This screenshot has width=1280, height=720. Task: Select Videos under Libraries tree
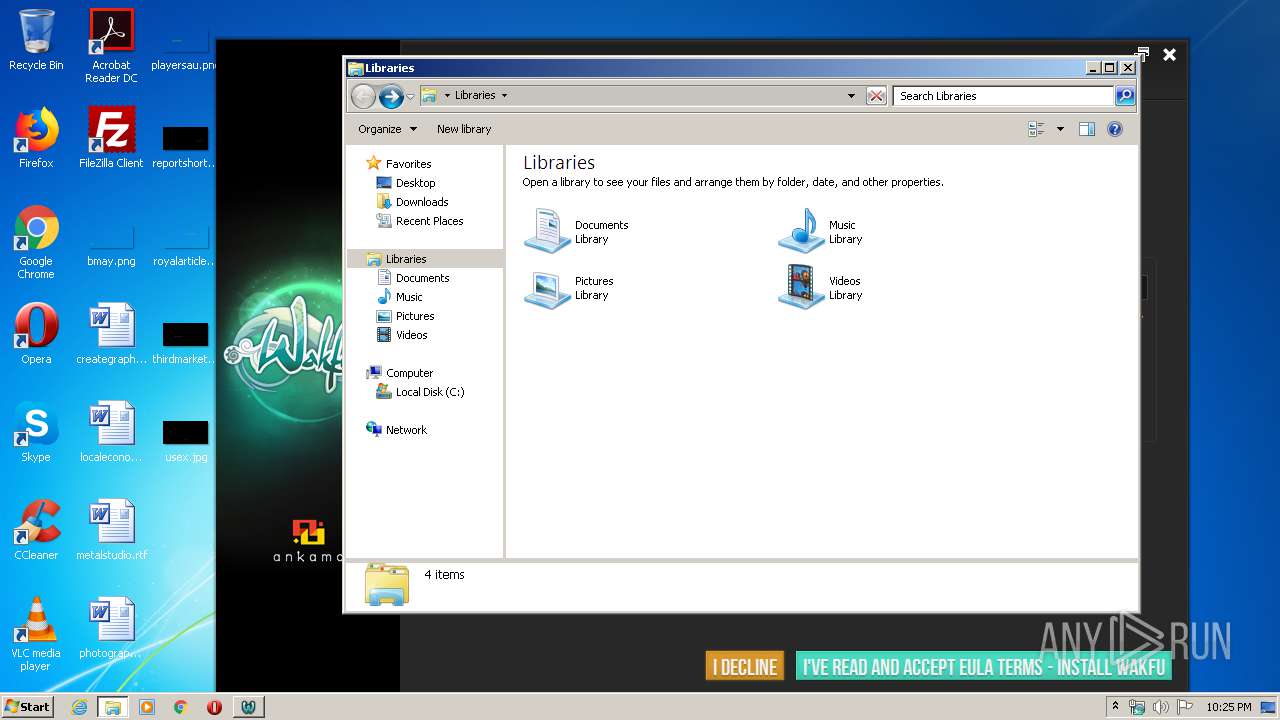tap(411, 335)
